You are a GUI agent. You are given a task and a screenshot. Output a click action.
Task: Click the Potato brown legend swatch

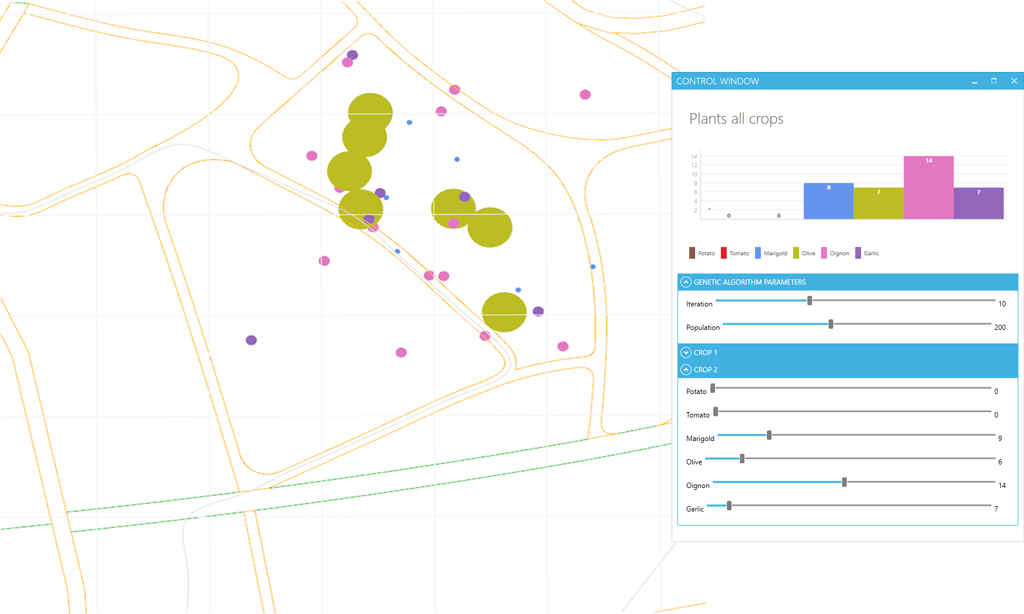click(692, 253)
